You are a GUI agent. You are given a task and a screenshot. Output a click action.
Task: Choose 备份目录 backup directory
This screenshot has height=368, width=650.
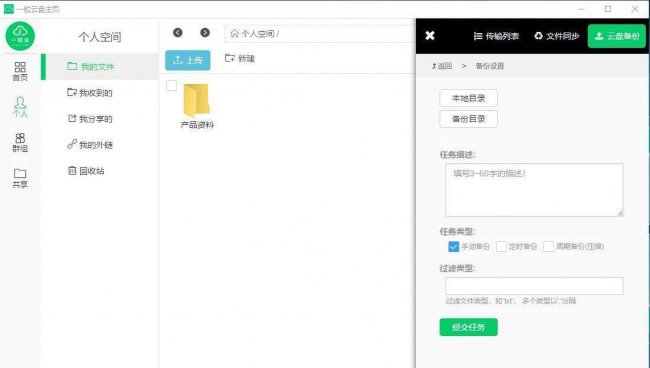(468, 119)
